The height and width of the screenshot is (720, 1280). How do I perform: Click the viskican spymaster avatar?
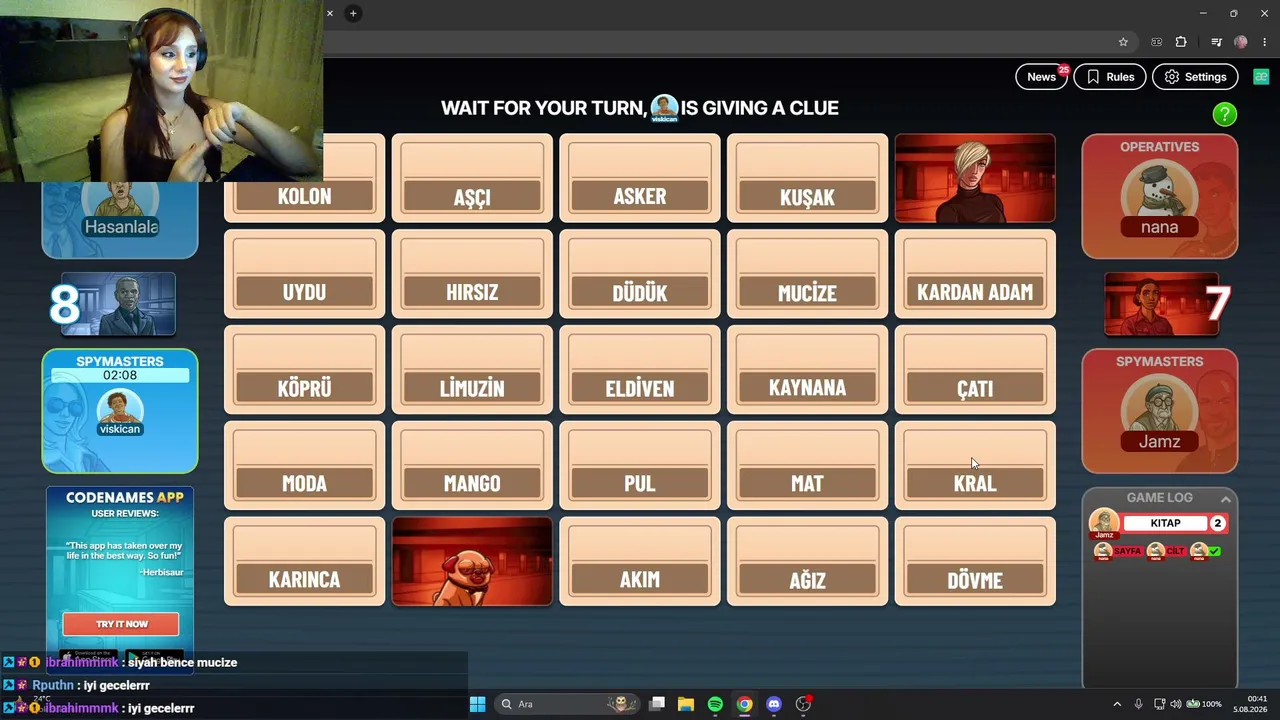pyautogui.click(x=120, y=407)
